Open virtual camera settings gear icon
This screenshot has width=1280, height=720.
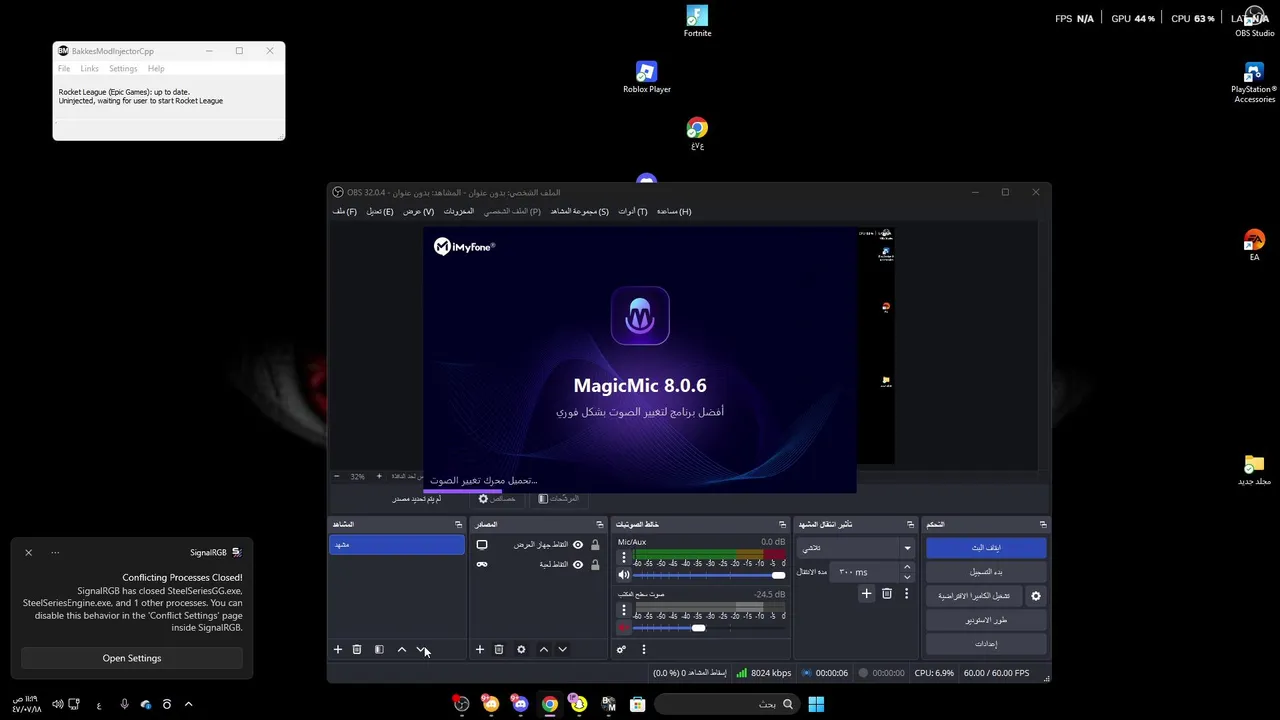(x=1036, y=596)
